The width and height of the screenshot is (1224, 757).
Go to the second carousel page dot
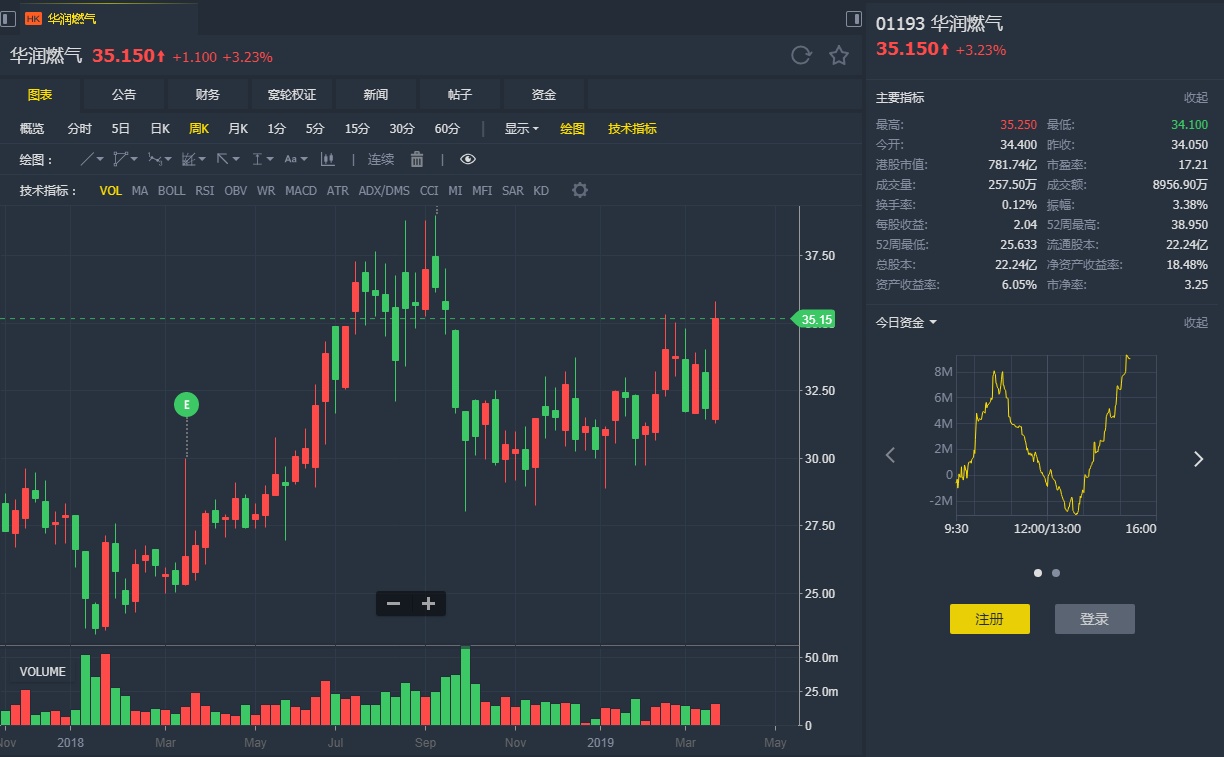1056,573
